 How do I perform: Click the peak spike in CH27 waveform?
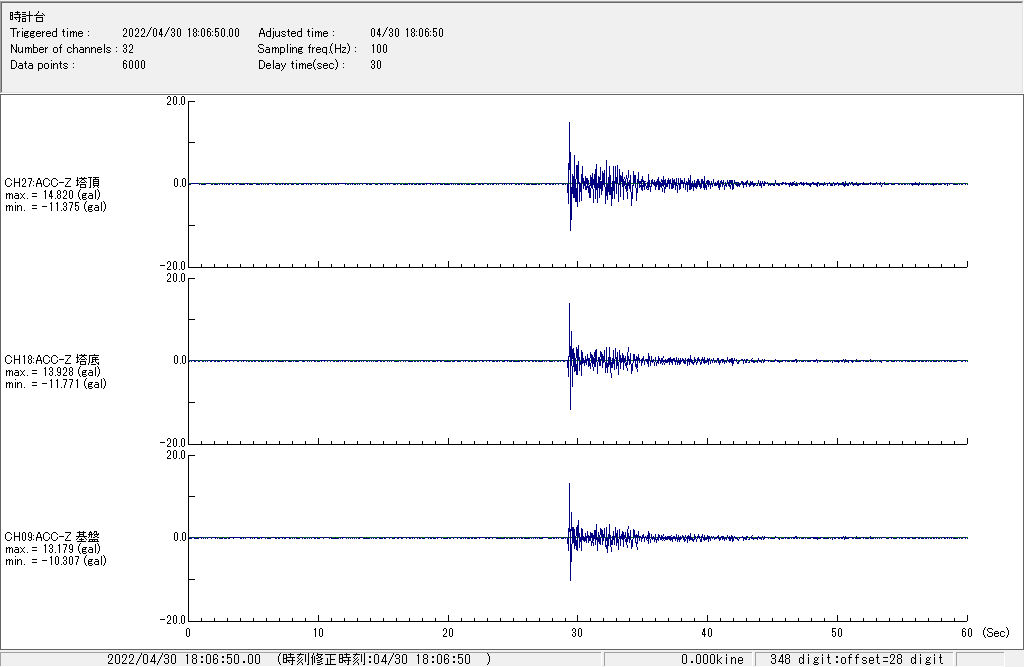point(569,125)
